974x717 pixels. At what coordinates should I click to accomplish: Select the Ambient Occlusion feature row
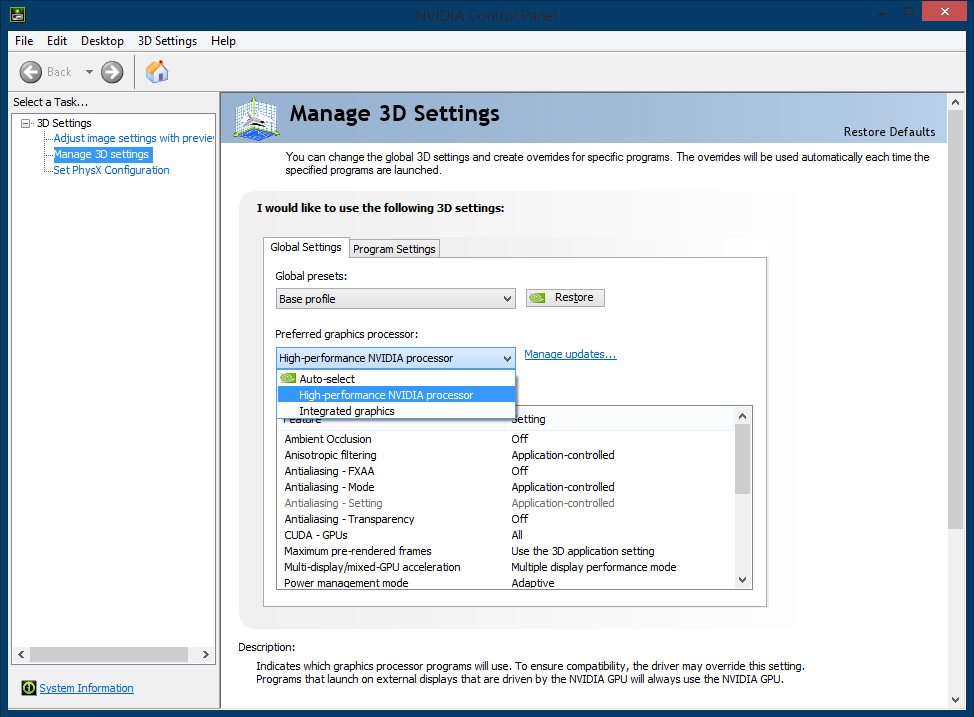506,439
